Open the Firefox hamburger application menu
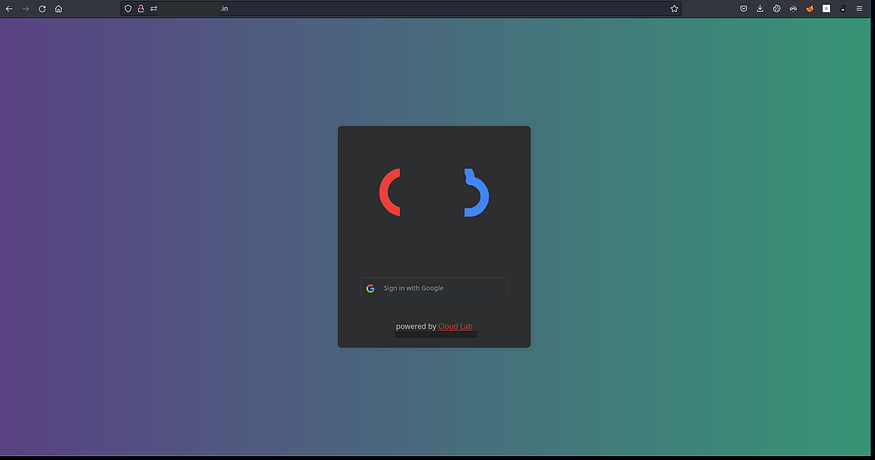This screenshot has height=460, width=875. click(x=859, y=8)
